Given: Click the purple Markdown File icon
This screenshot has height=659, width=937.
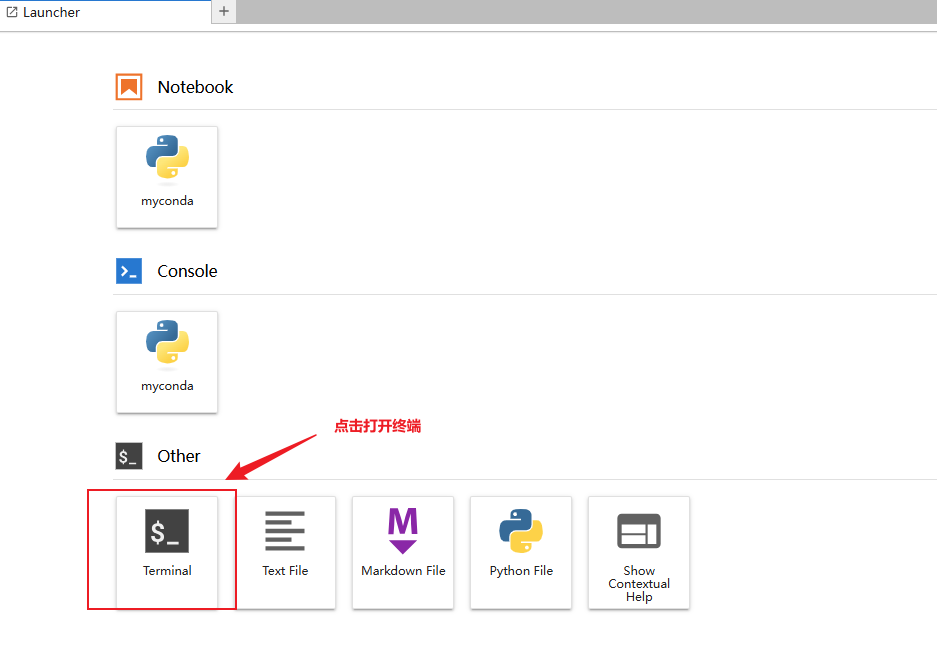Looking at the screenshot, I should (x=402, y=530).
